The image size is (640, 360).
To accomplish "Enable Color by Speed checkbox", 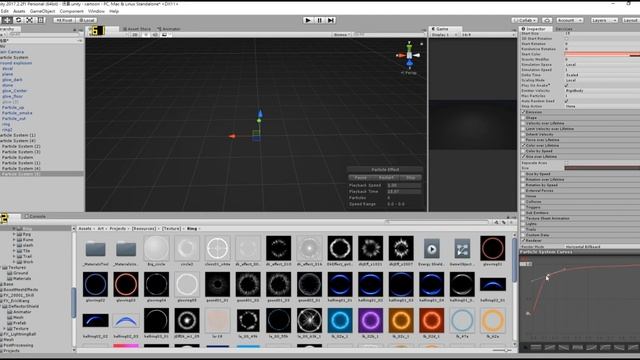I will click(523, 151).
